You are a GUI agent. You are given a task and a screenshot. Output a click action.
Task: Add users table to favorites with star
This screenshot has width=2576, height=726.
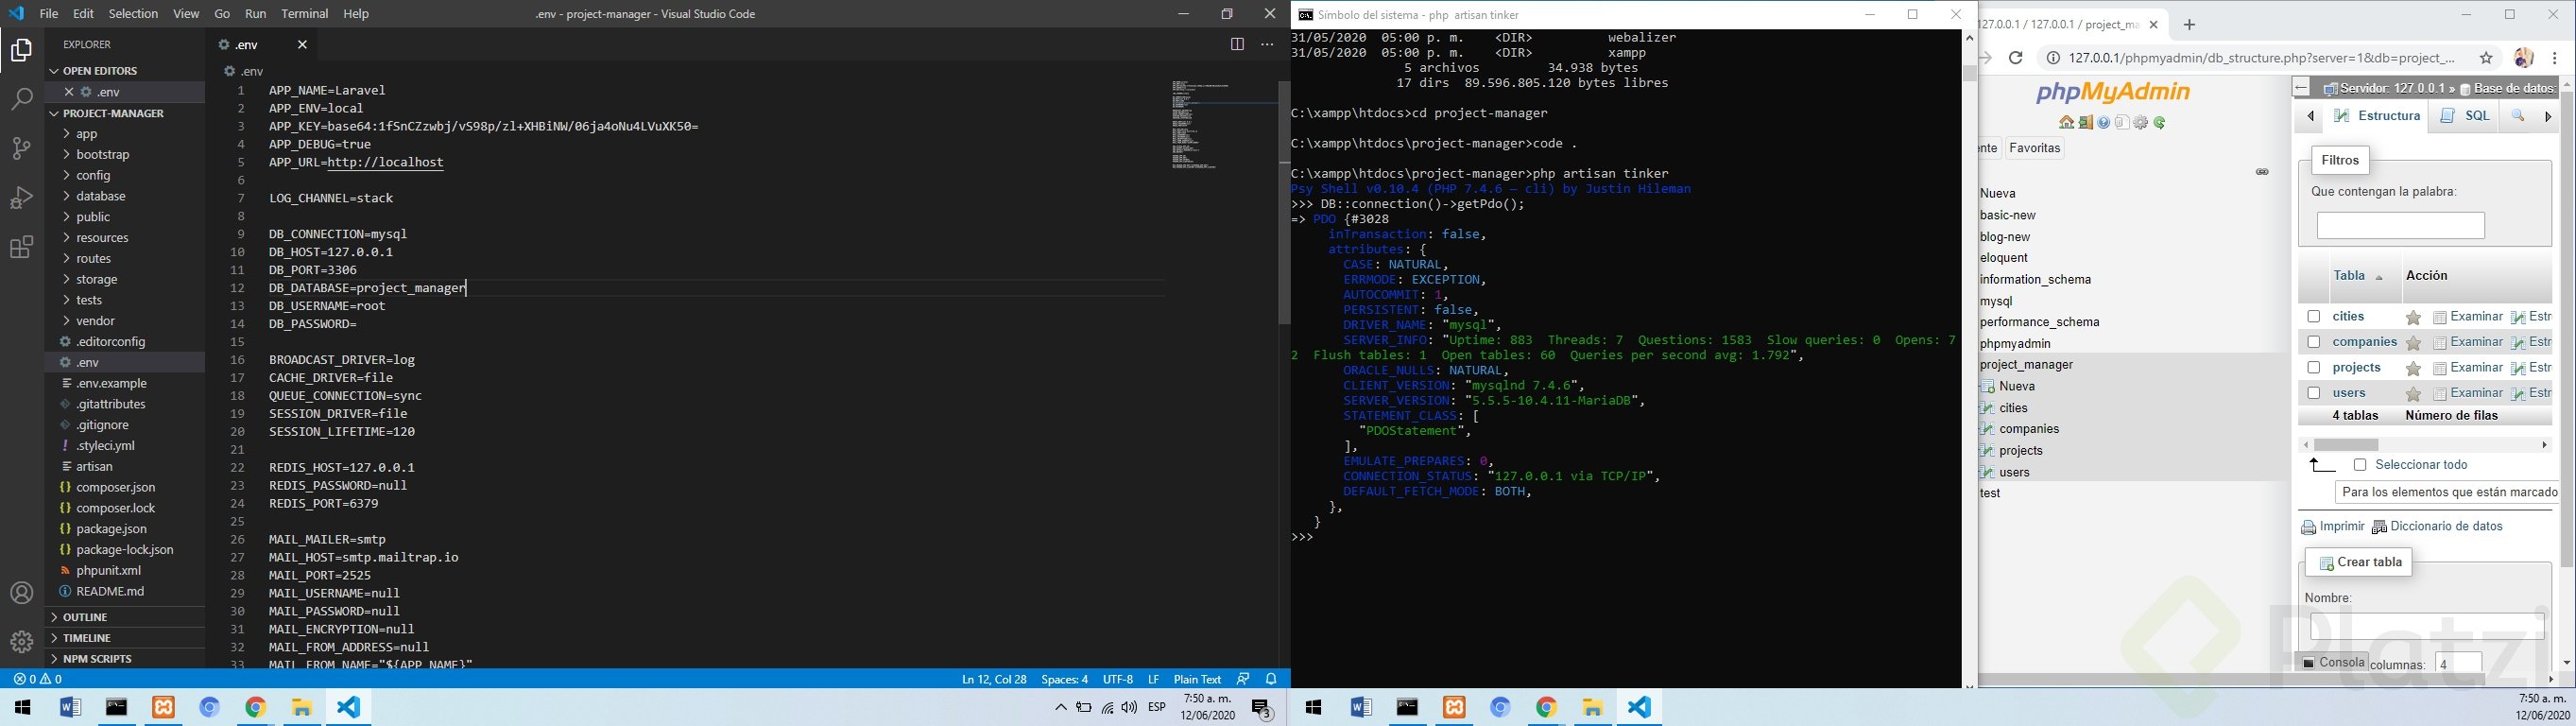pos(2413,394)
